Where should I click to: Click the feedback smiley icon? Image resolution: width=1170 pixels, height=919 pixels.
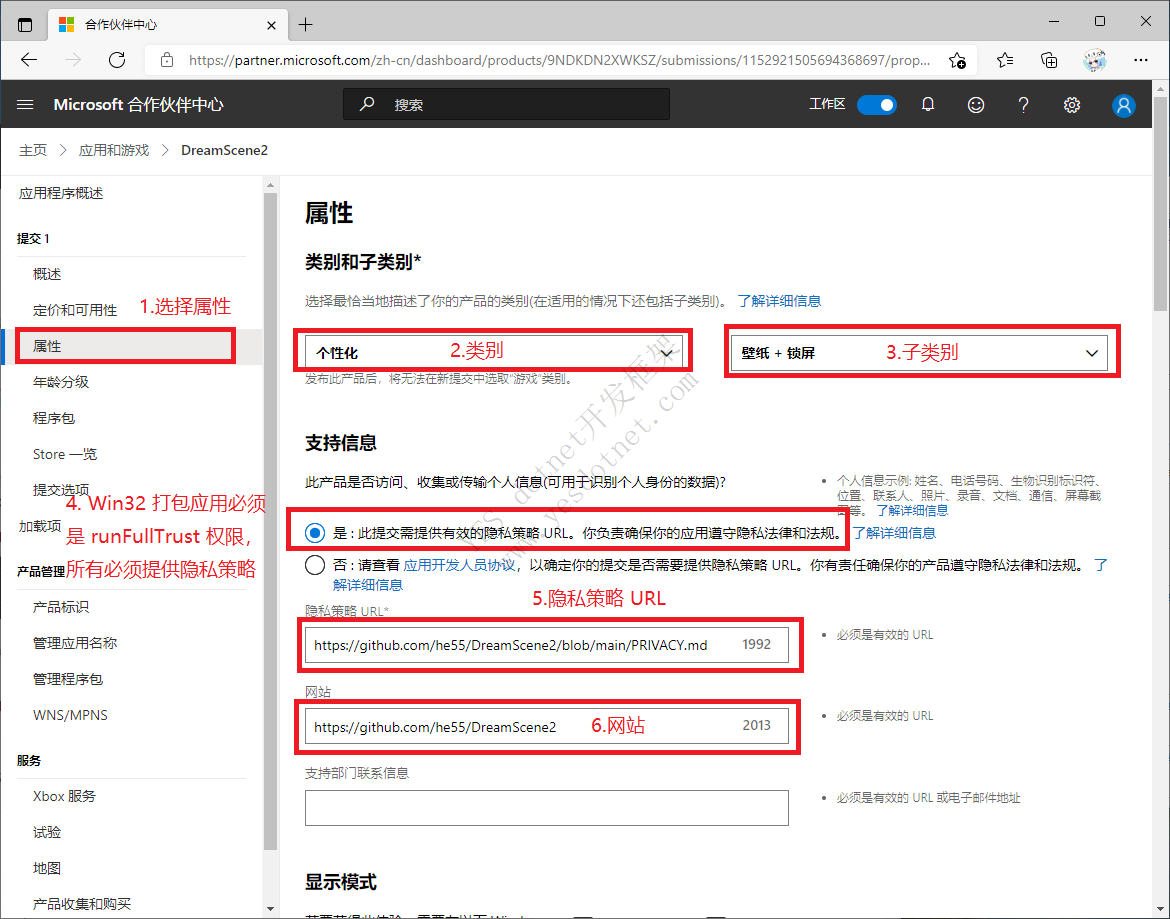coord(975,105)
